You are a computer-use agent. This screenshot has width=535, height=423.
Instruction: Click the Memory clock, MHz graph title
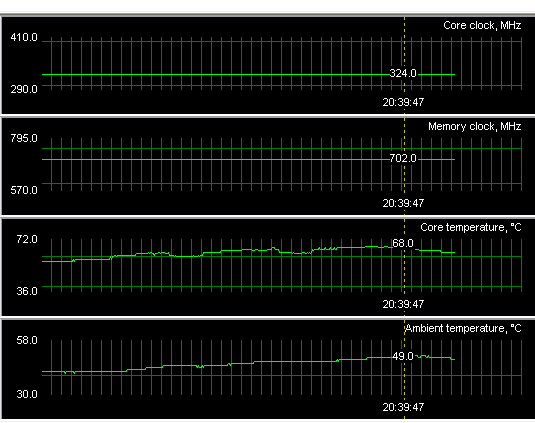[x=475, y=126]
